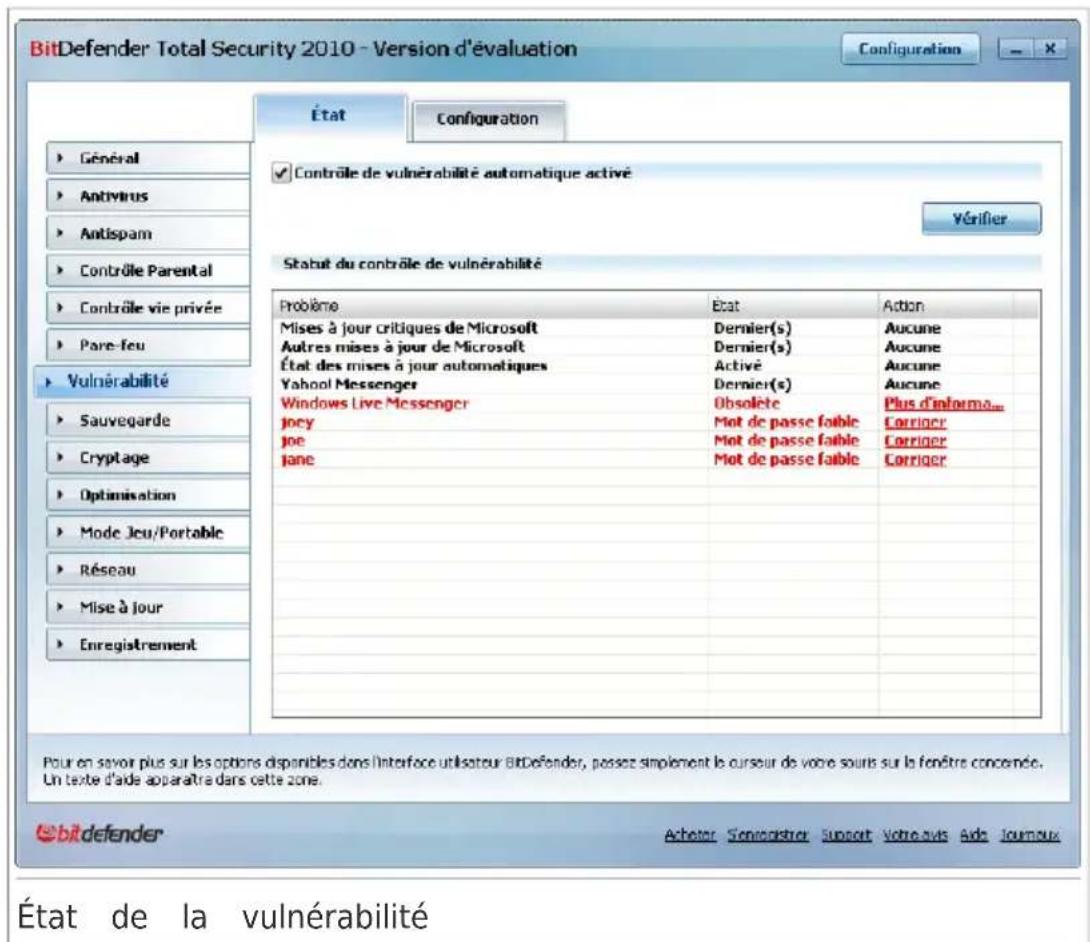Image resolution: width=1090 pixels, height=942 pixels.
Task: Click the Corriger link for Joe
Action: coord(915,441)
